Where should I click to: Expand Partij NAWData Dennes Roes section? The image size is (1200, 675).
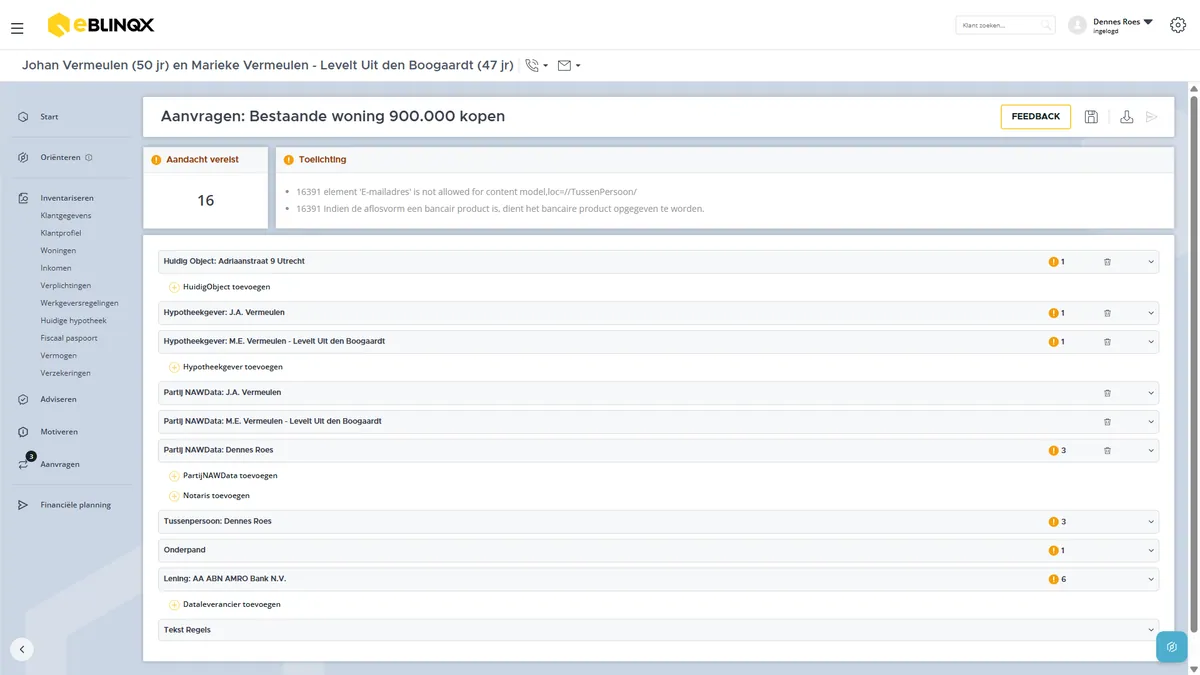click(x=1151, y=451)
